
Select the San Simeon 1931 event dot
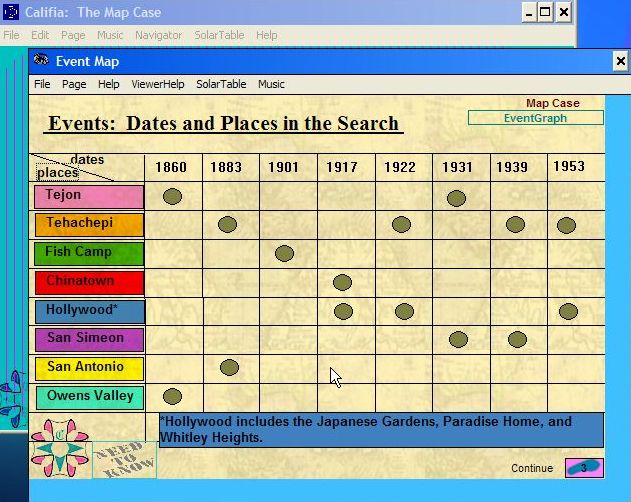pyautogui.click(x=458, y=340)
